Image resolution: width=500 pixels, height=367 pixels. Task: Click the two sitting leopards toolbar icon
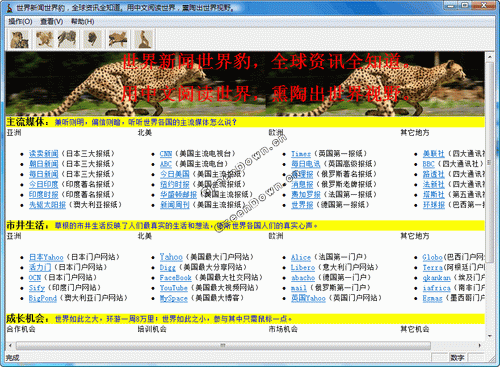tap(19, 39)
